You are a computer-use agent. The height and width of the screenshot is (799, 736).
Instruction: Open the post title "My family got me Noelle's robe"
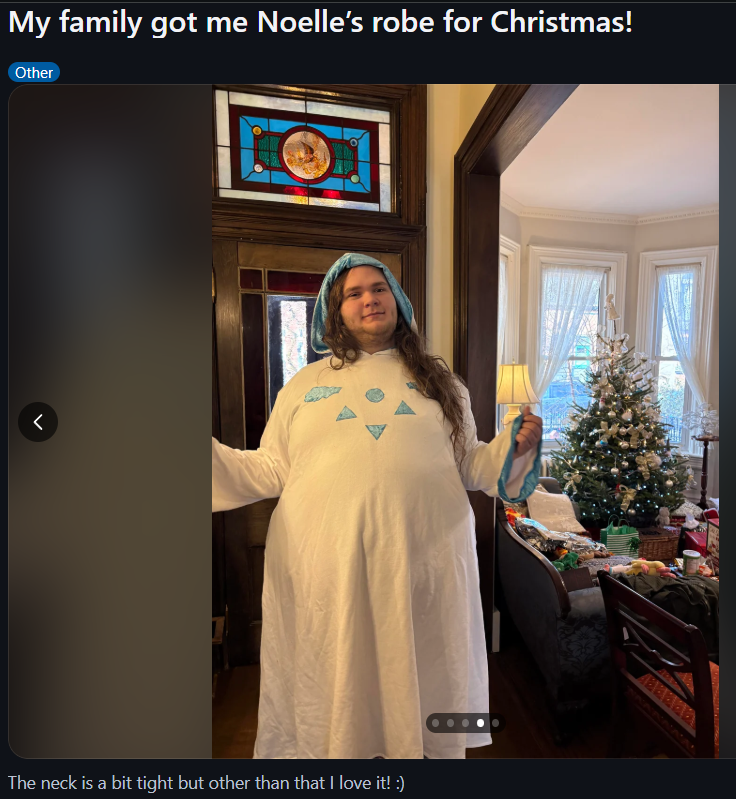pyautogui.click(x=321, y=22)
